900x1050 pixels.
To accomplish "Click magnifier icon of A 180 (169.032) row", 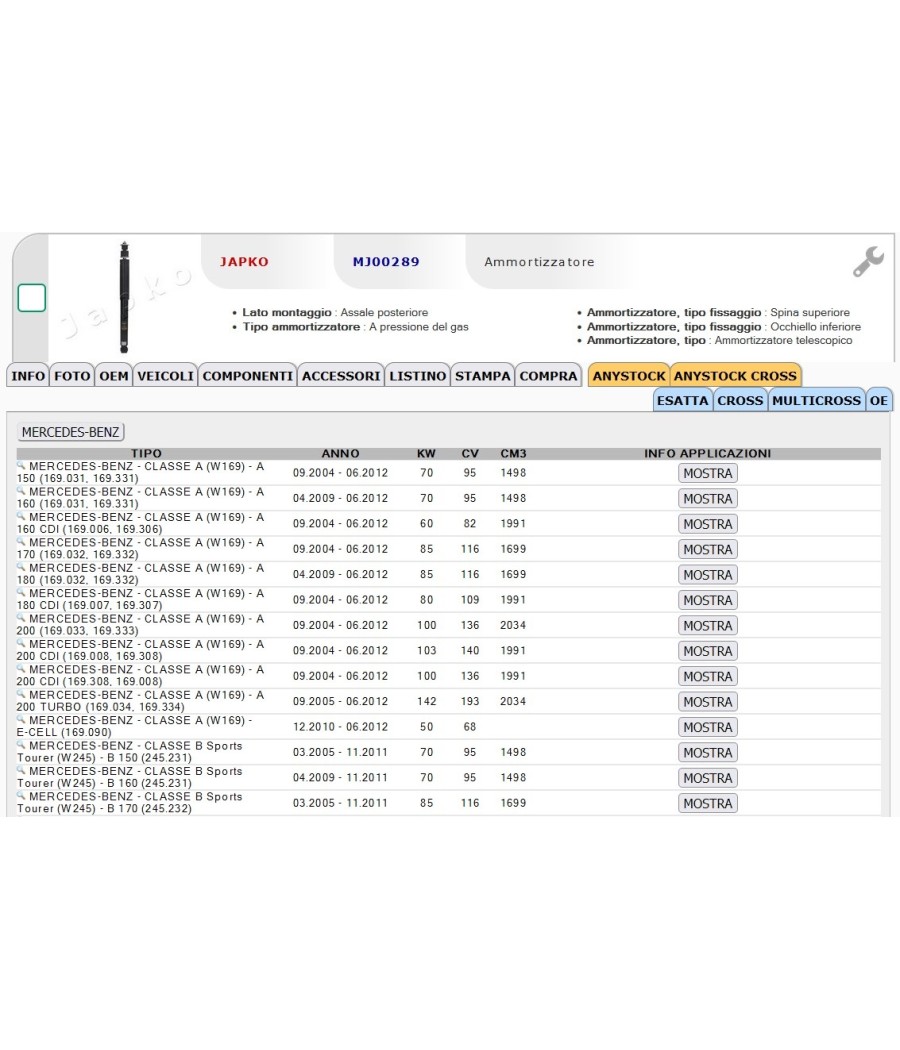I will click(21, 567).
